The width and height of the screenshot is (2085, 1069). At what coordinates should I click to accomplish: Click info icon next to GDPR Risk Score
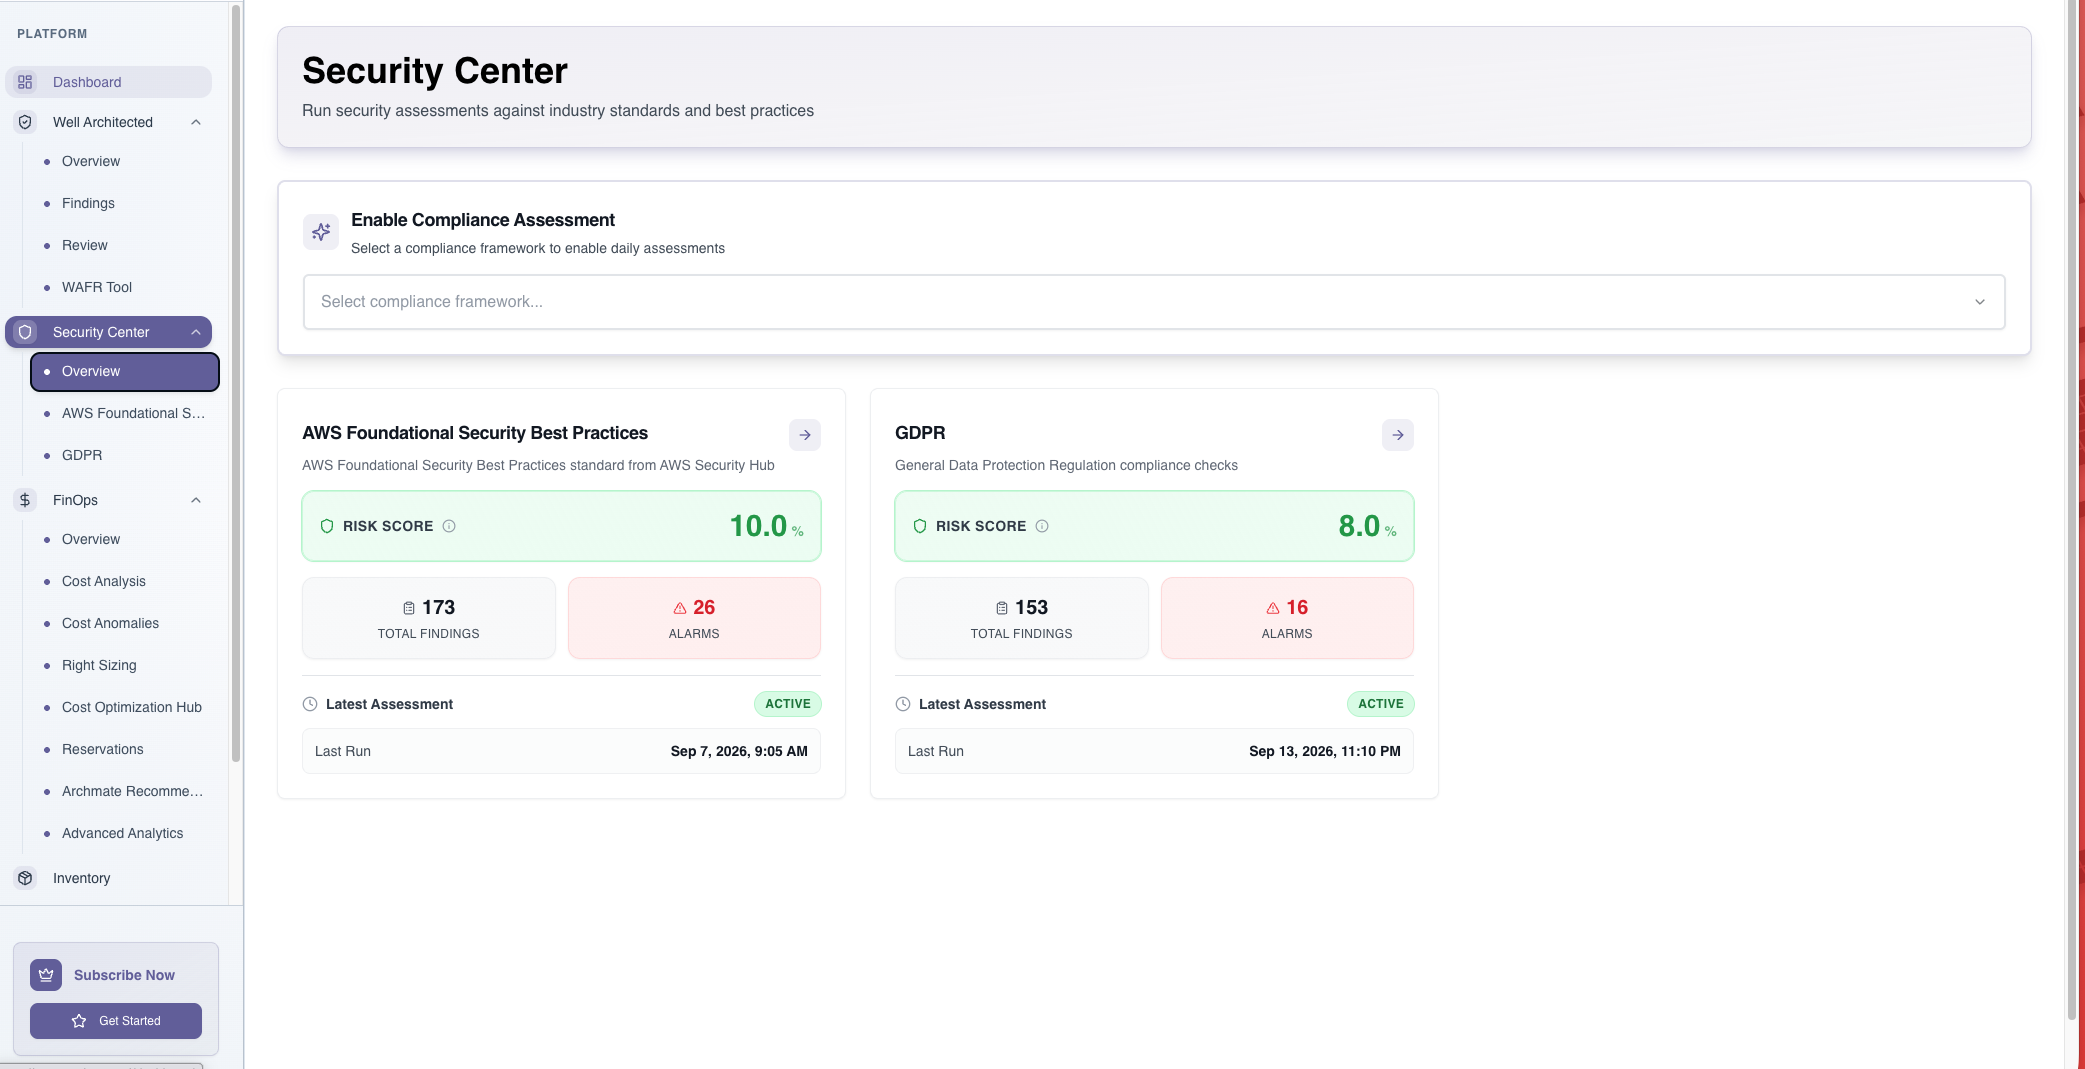click(x=1042, y=526)
